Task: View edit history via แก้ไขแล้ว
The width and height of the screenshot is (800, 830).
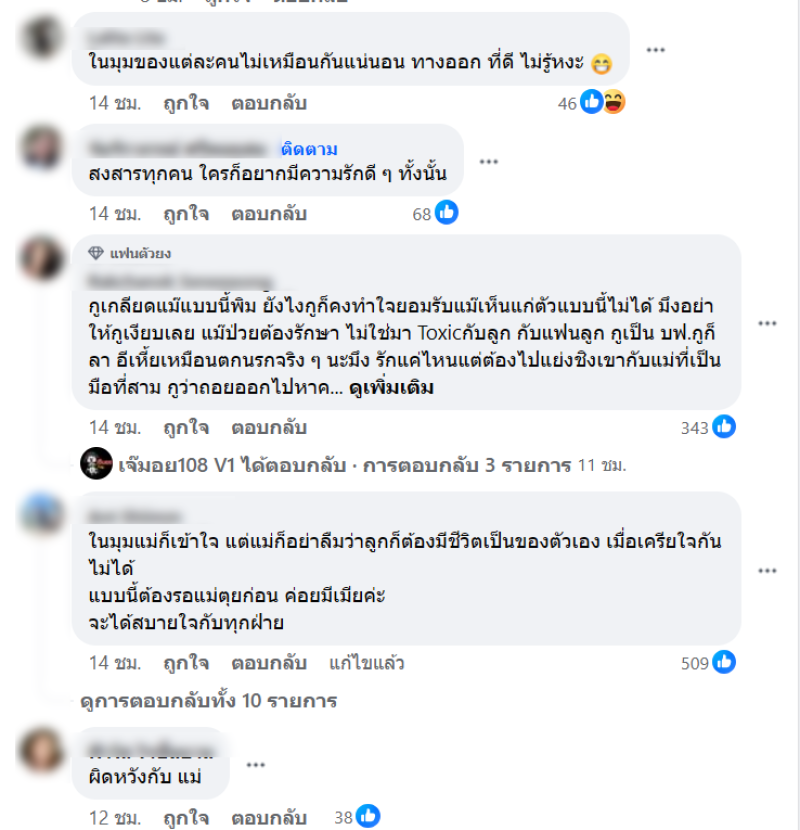Action: (x=367, y=663)
